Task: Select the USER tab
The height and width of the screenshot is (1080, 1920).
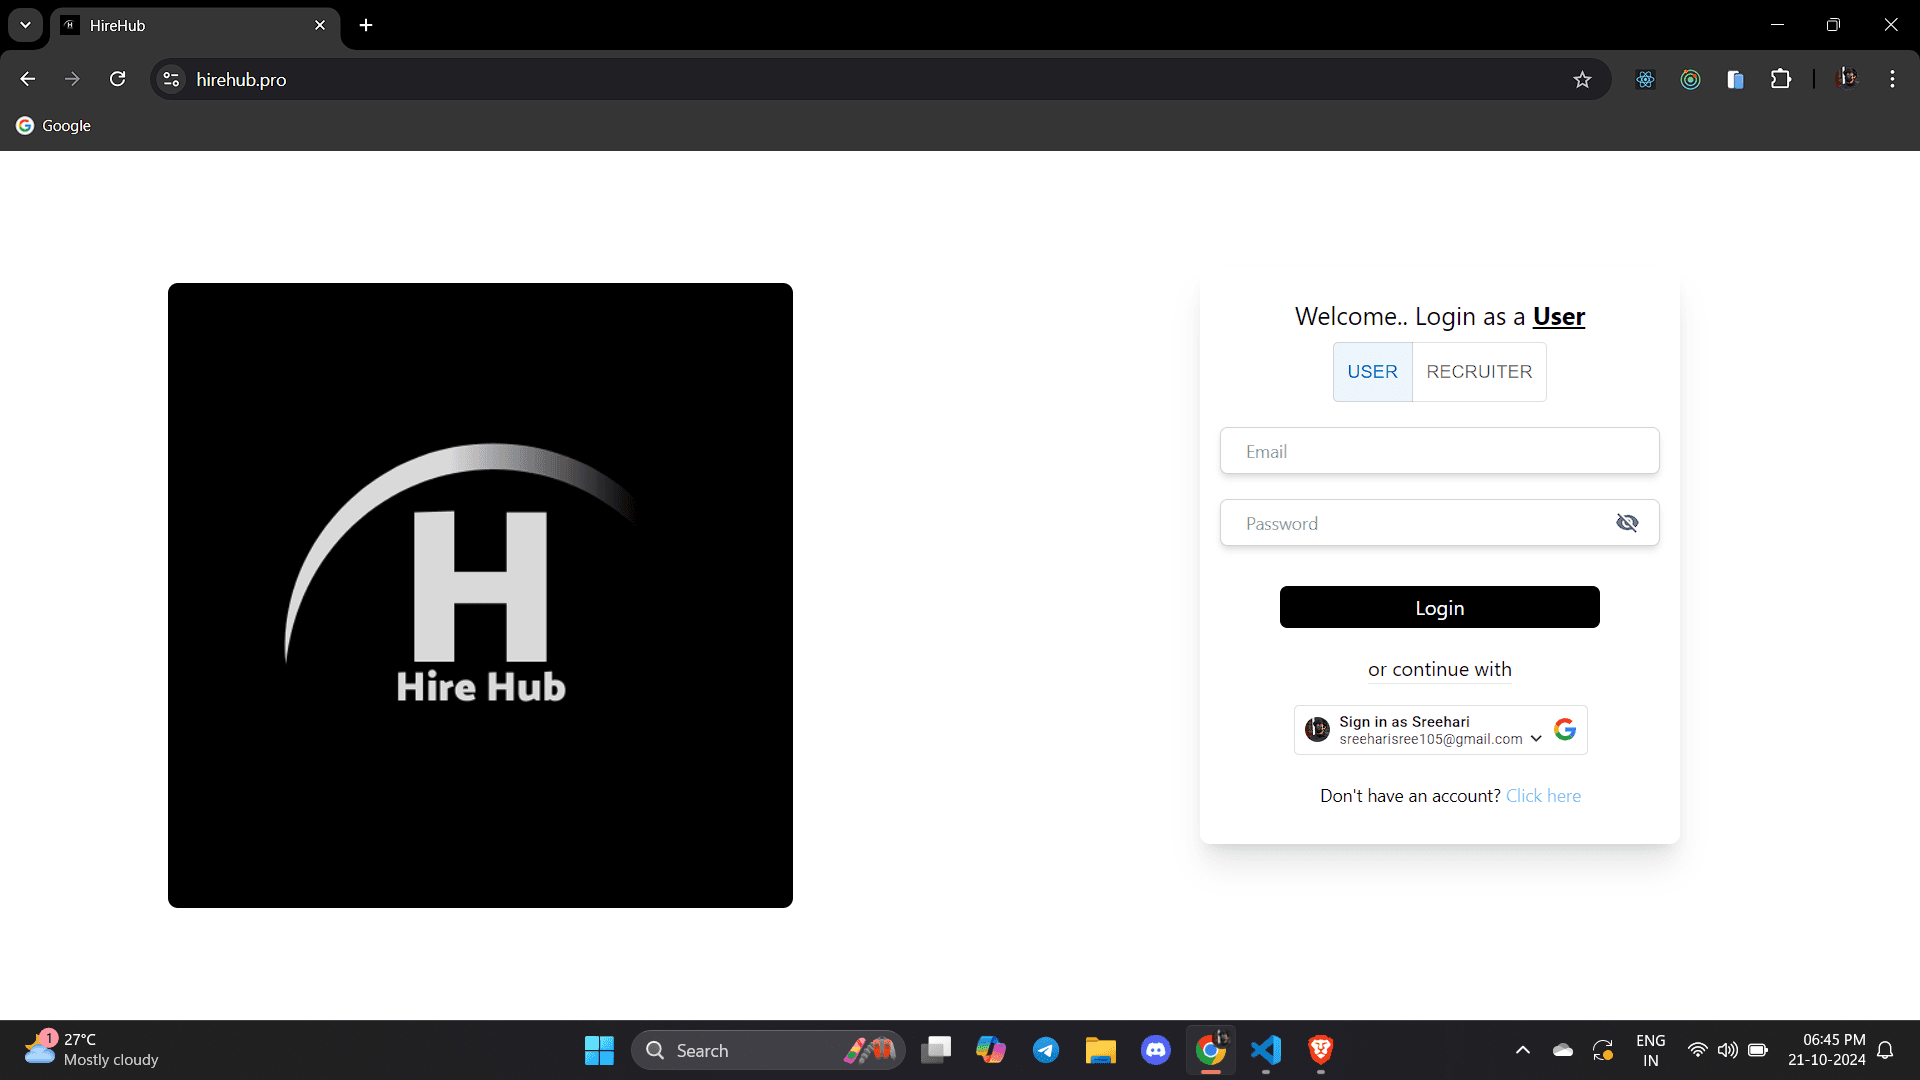Action: 1373,371
